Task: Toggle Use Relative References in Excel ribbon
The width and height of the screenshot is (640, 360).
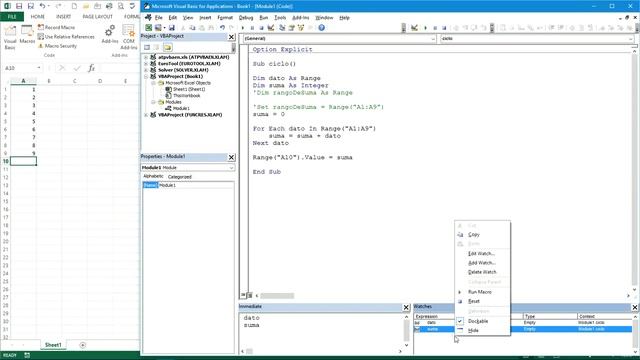Action: (x=66, y=37)
